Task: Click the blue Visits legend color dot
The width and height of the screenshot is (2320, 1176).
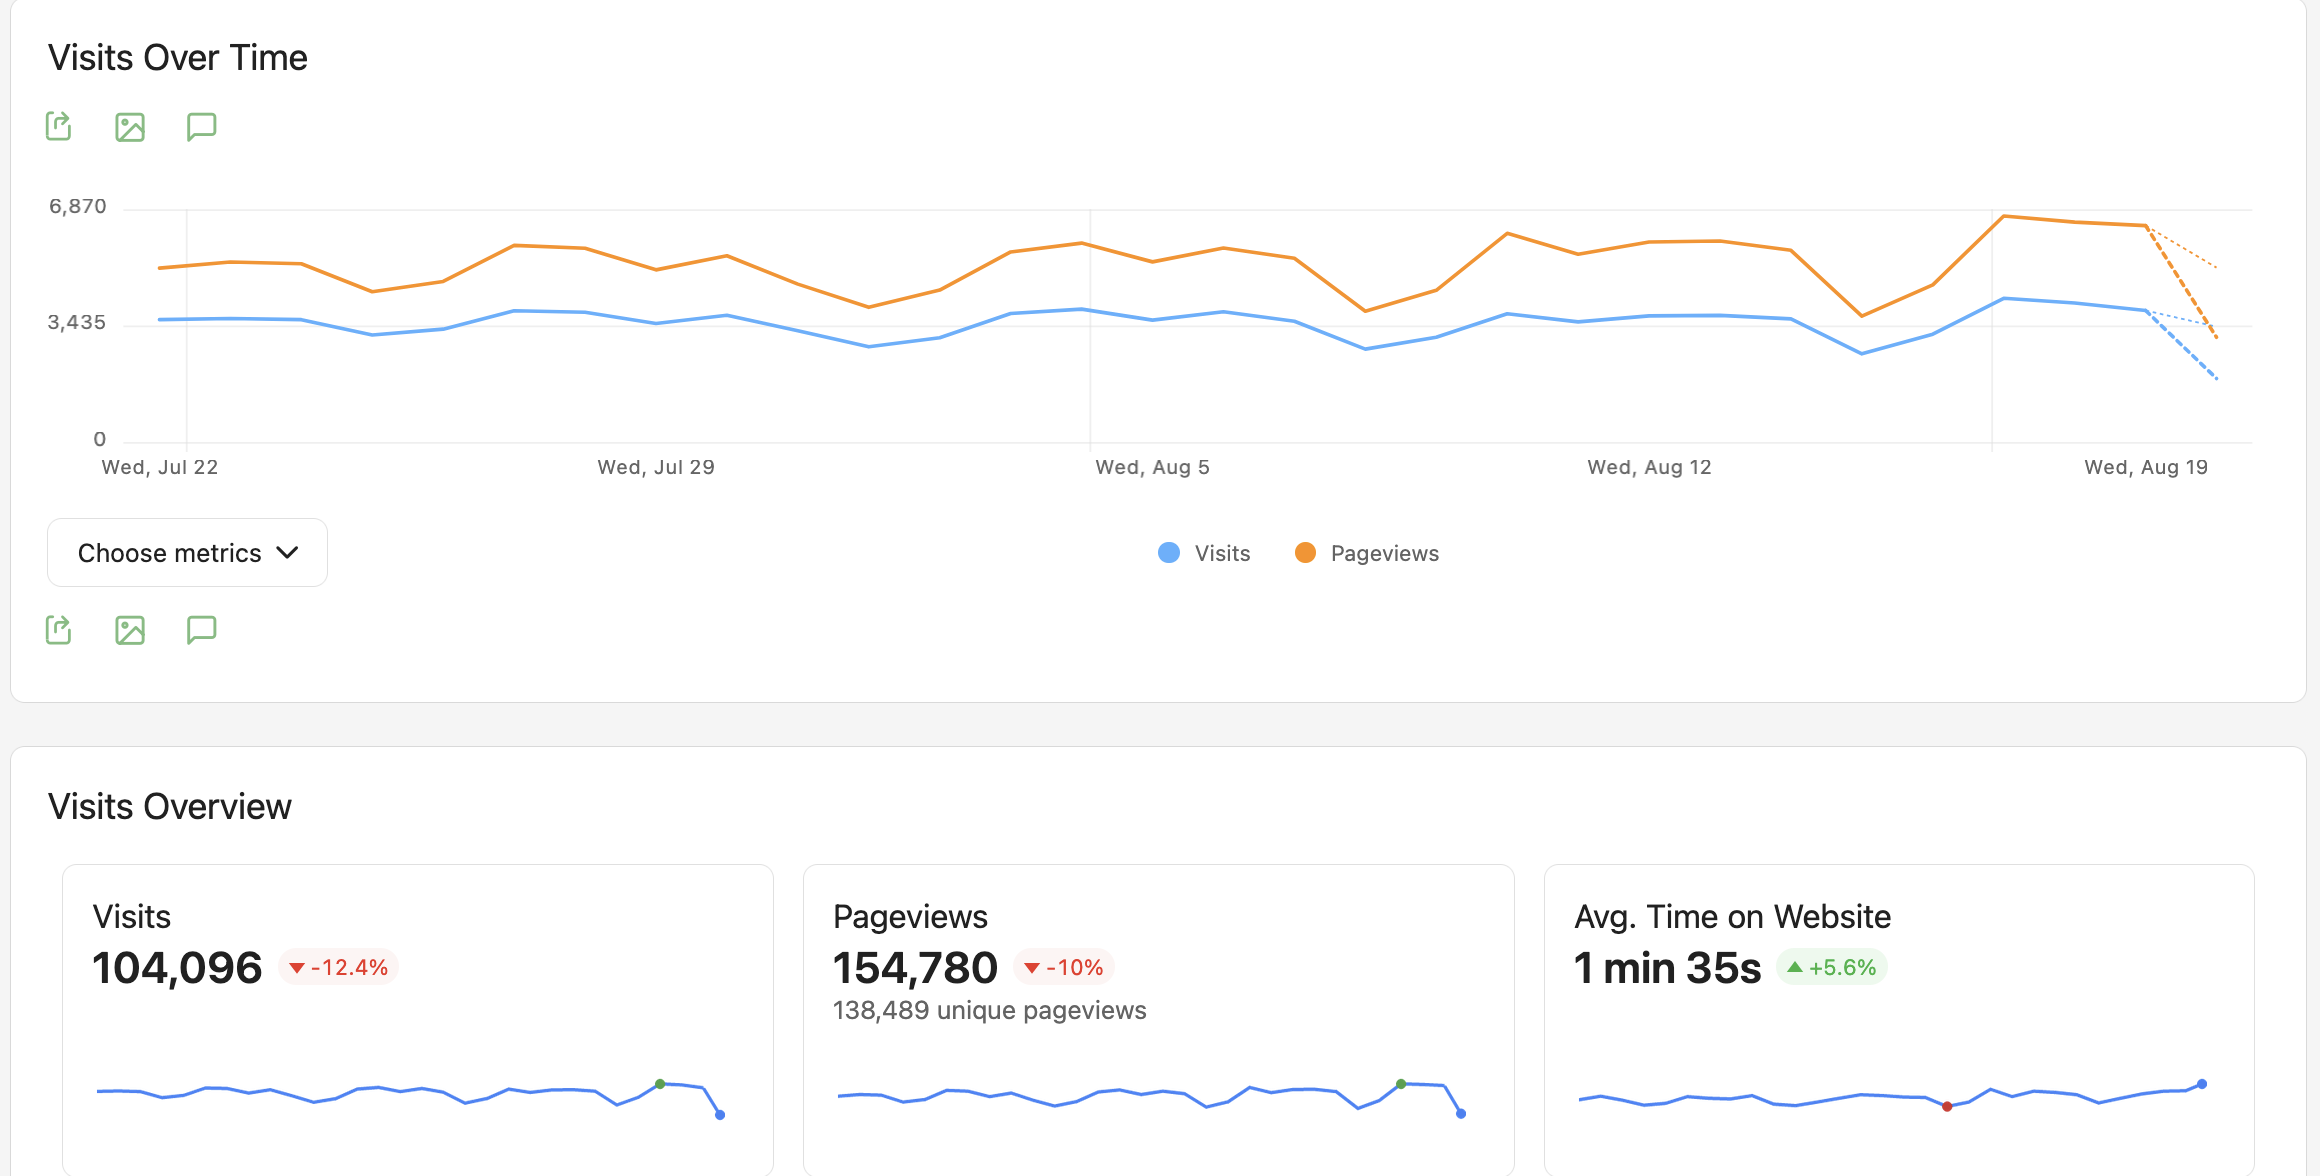Action: click(1169, 553)
